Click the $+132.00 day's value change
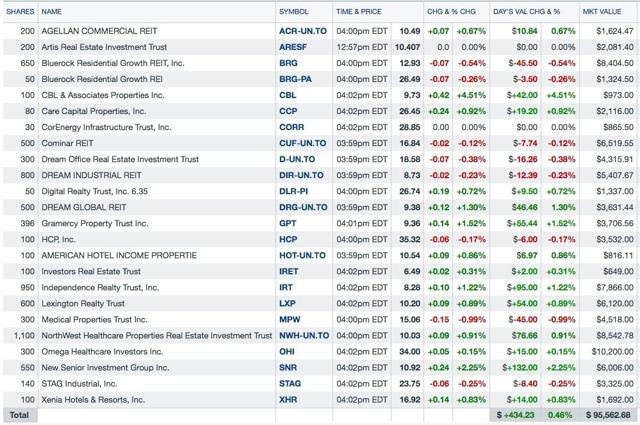The image size is (640, 425). tap(520, 367)
